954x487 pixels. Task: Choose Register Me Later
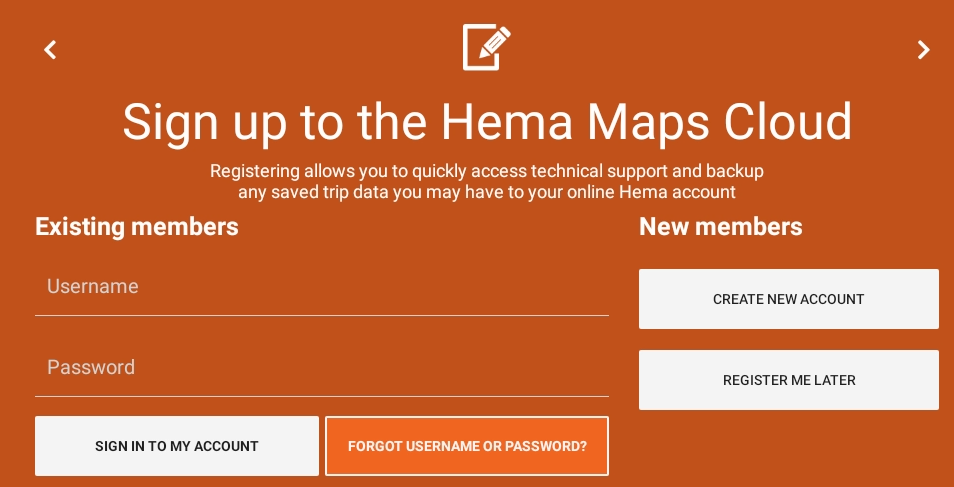[x=788, y=380]
